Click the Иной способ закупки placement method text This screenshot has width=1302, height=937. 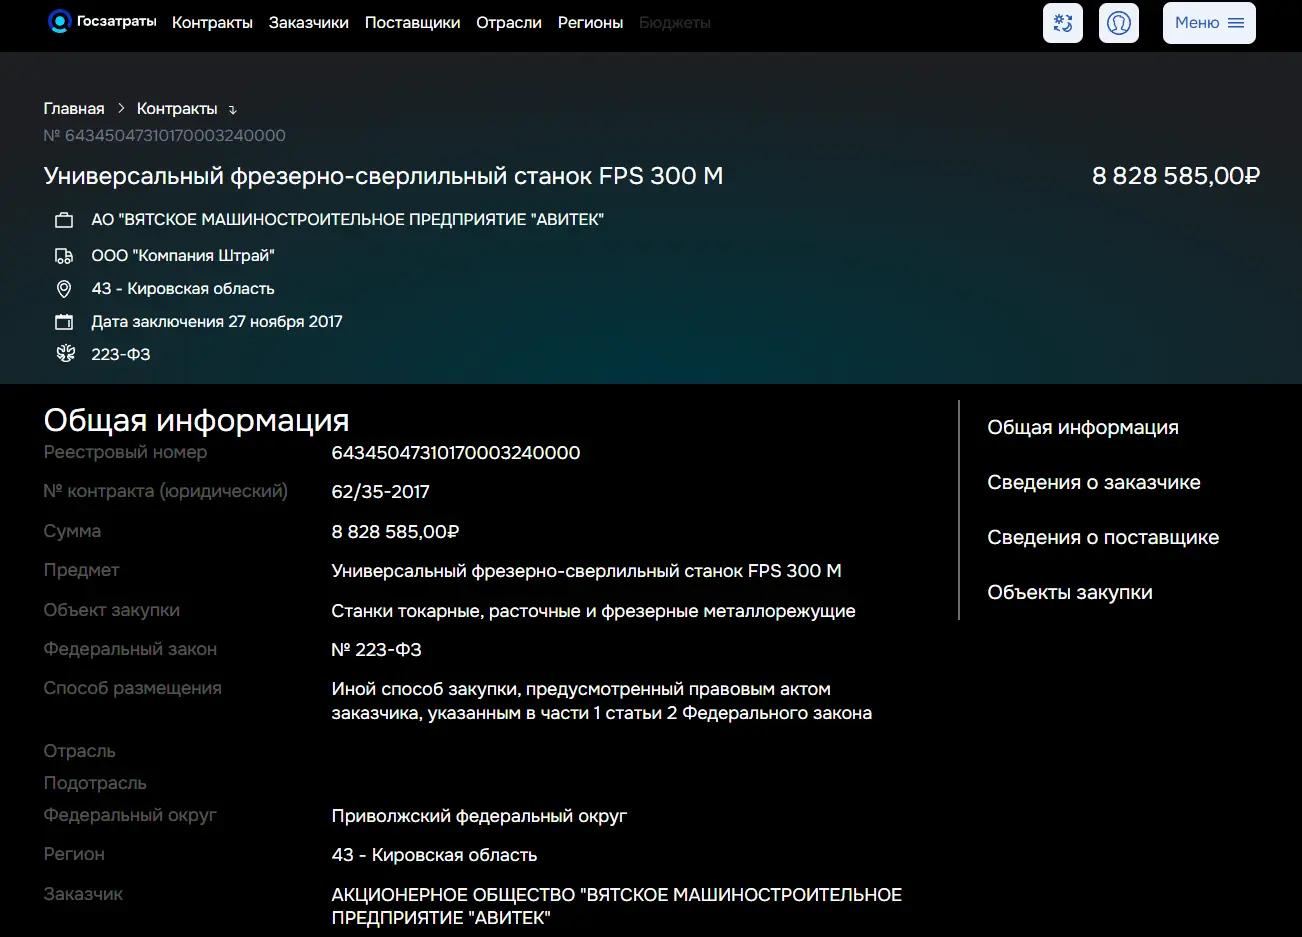[602, 701]
